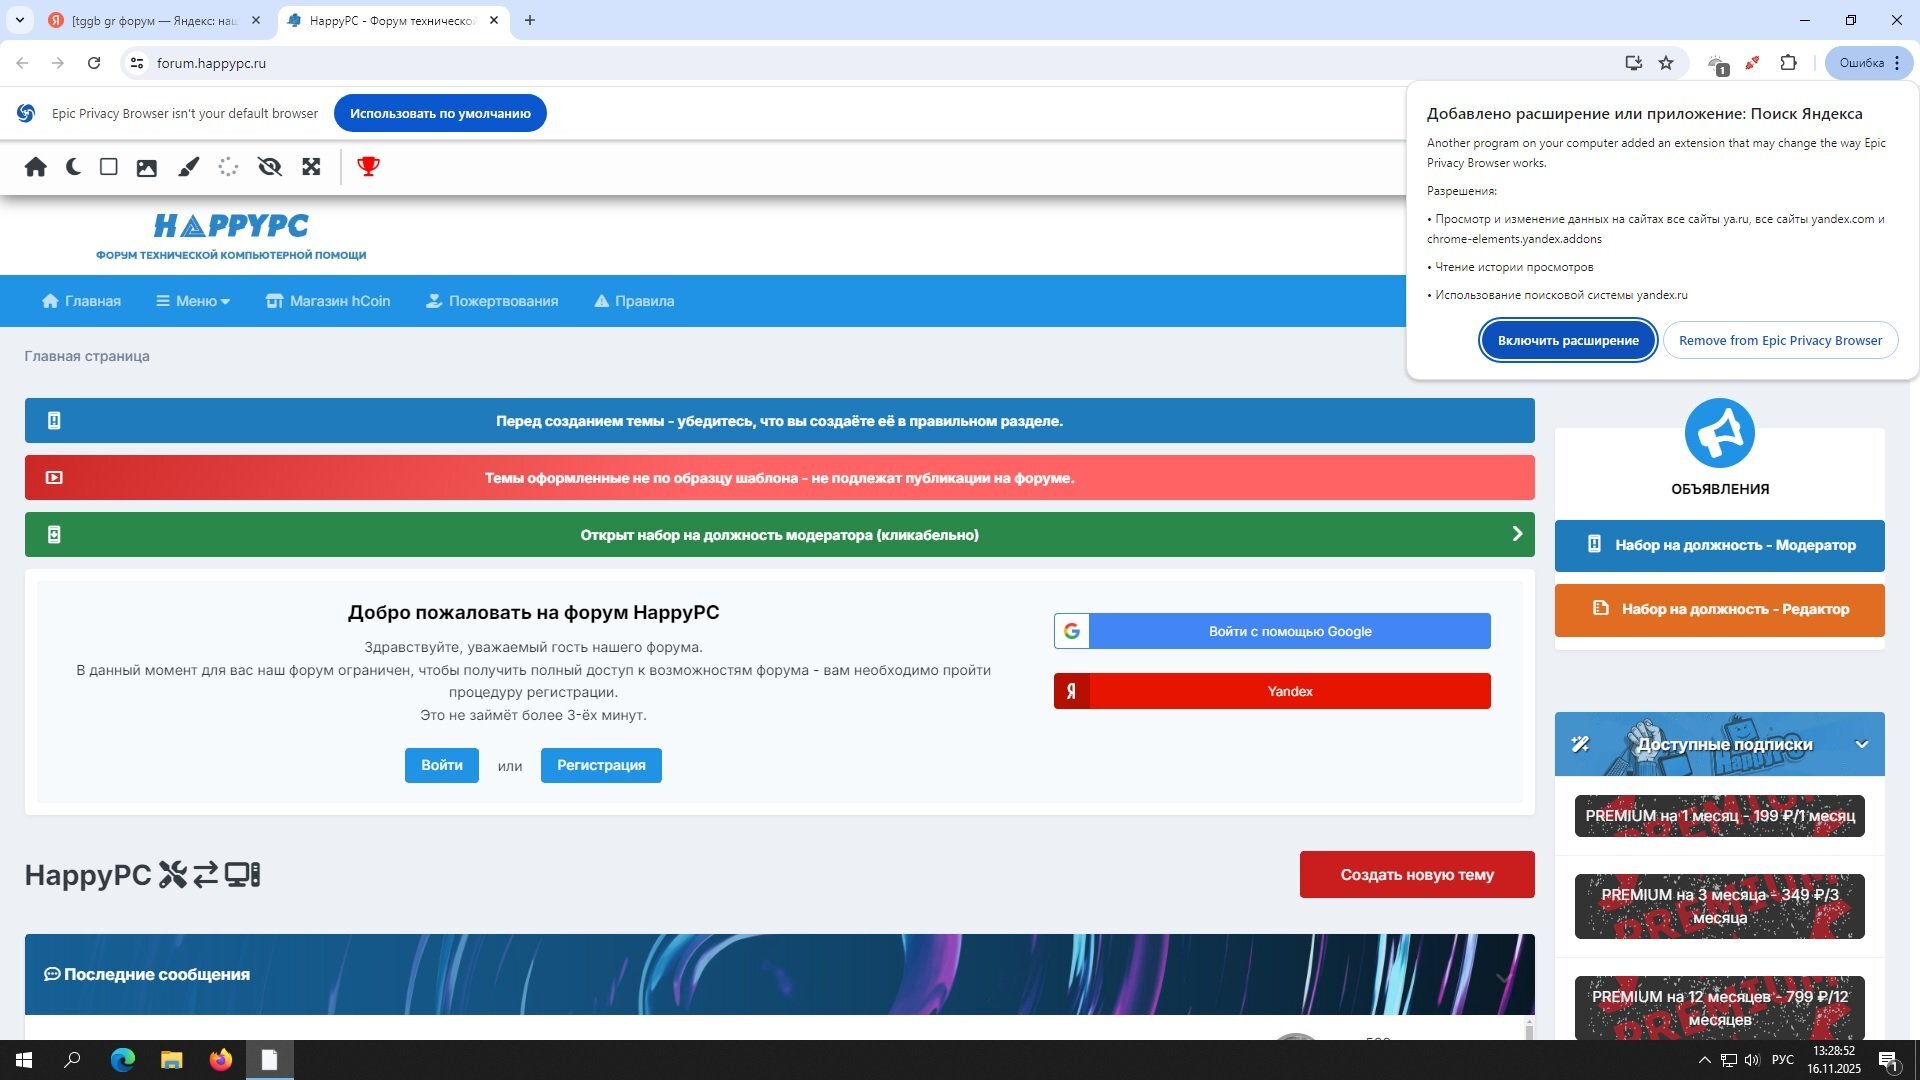Toggle the crossed-eye visibility icon
The width and height of the screenshot is (1920, 1080).
(x=270, y=167)
